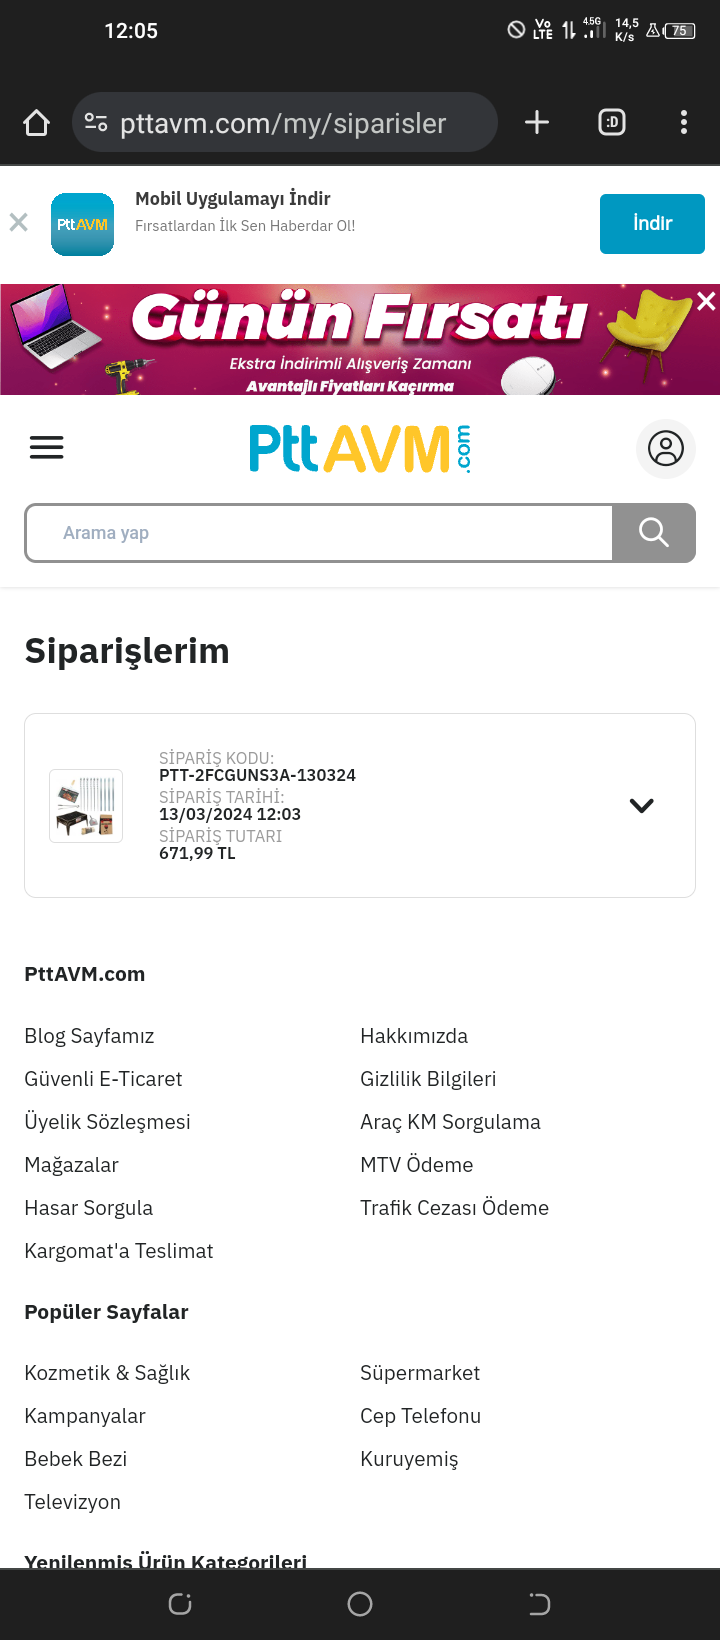Tap the search magnifier button

[x=654, y=533]
